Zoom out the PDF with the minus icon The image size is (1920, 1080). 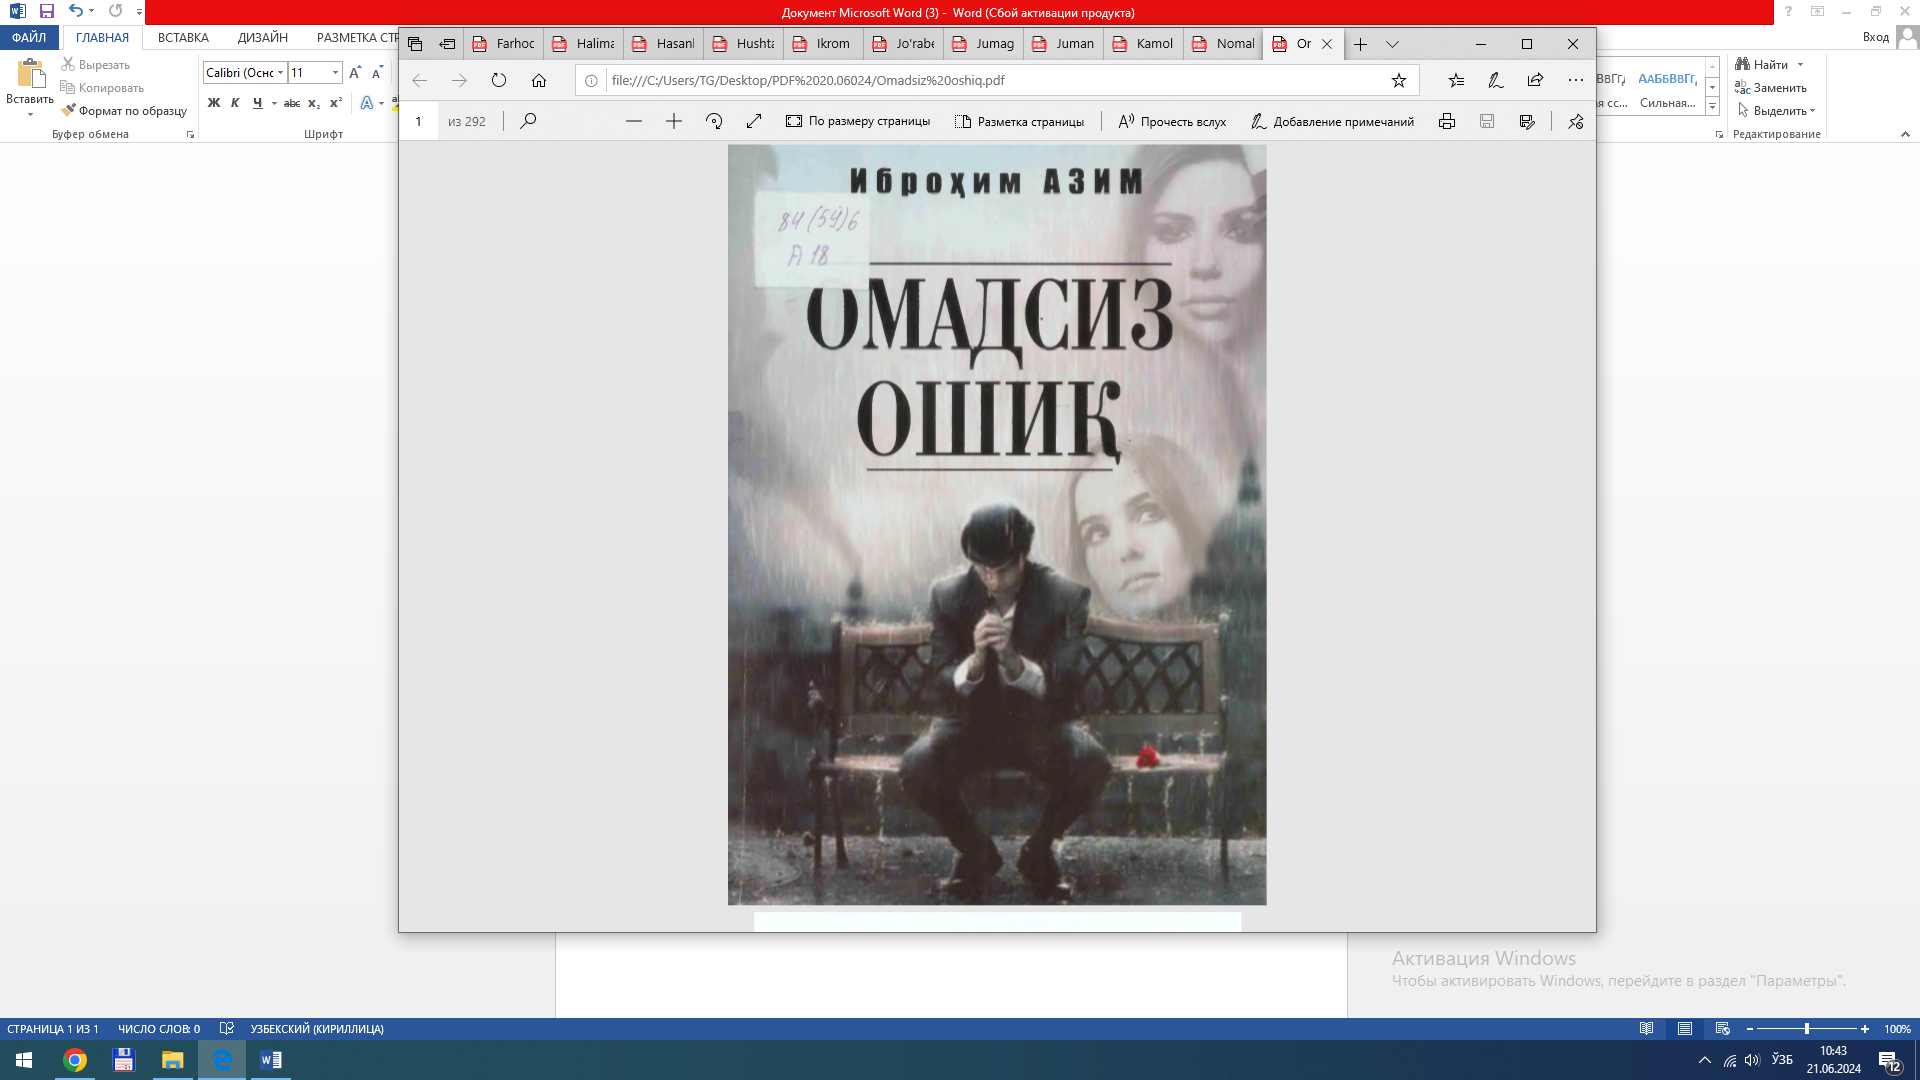pyautogui.click(x=634, y=120)
